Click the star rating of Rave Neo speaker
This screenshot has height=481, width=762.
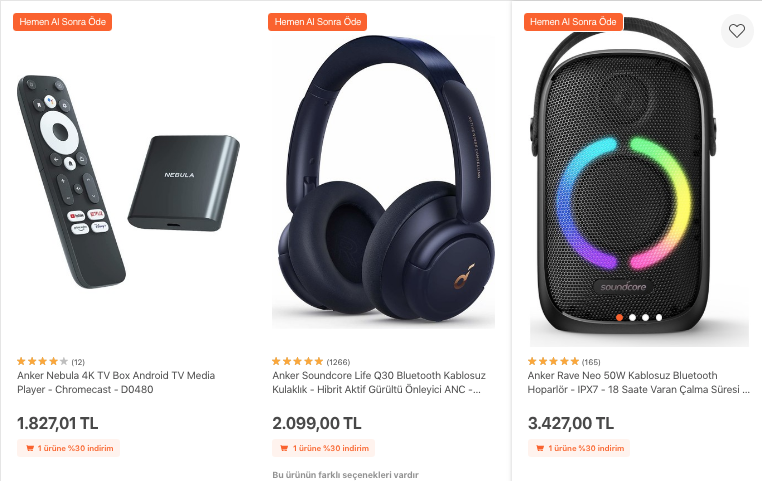coord(553,361)
